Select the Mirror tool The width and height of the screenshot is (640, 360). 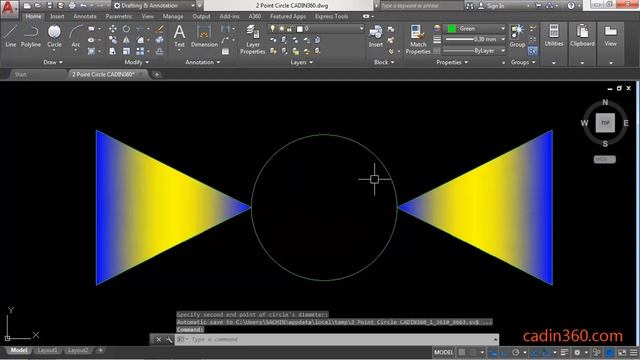[127, 40]
